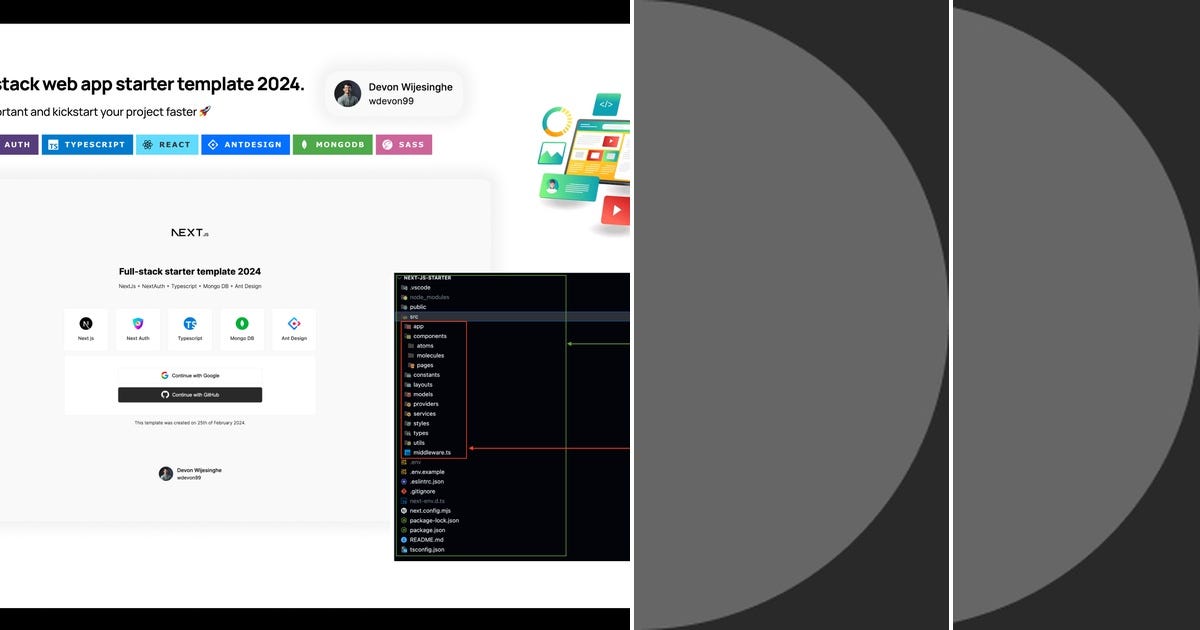Click the Google logo on the sign-in button
Screen dimensions: 1200x630
tap(164, 375)
